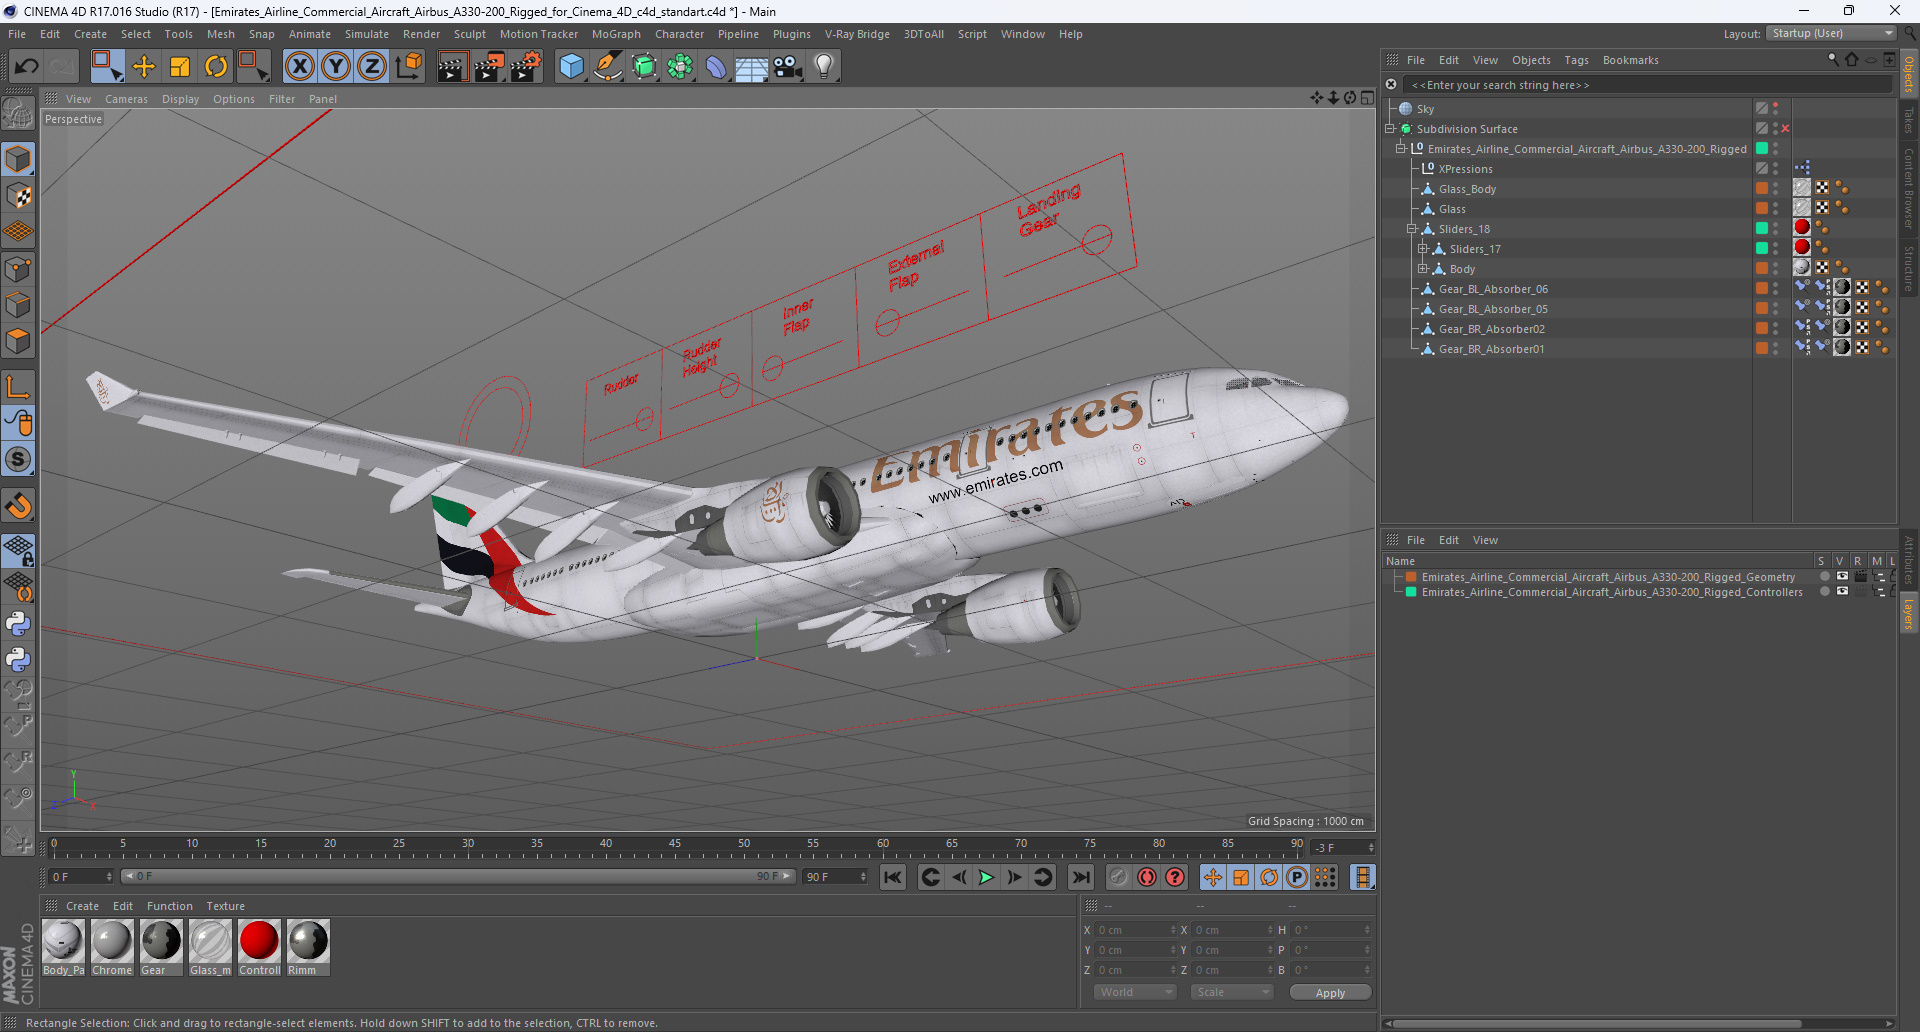1920x1032 pixels.
Task: Add a camera object
Action: pos(788,67)
